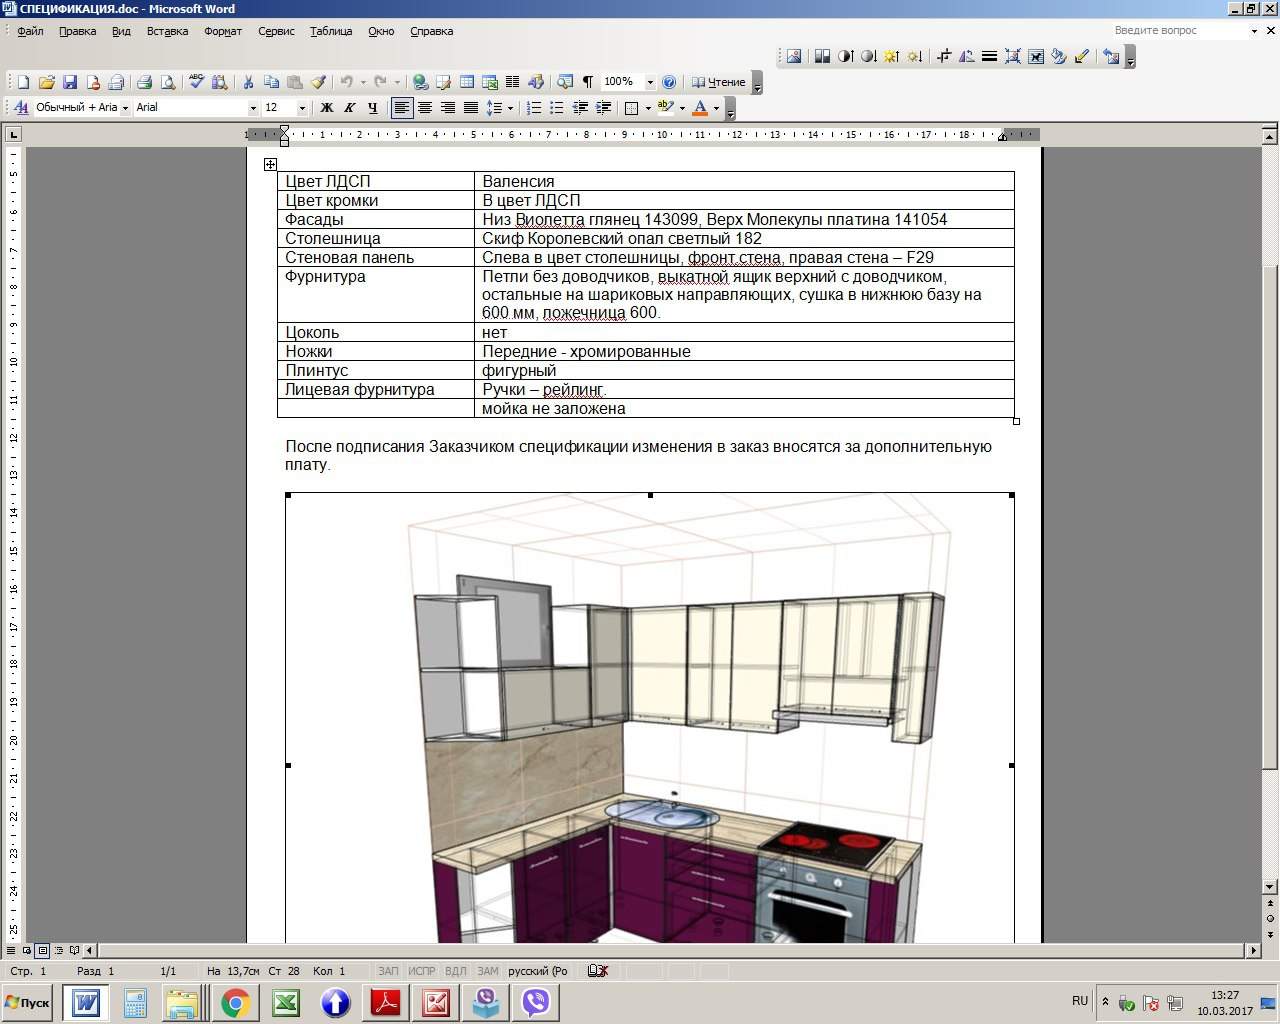Toggle bold formatting (Ж)
The width and height of the screenshot is (1280, 1024).
(x=326, y=108)
